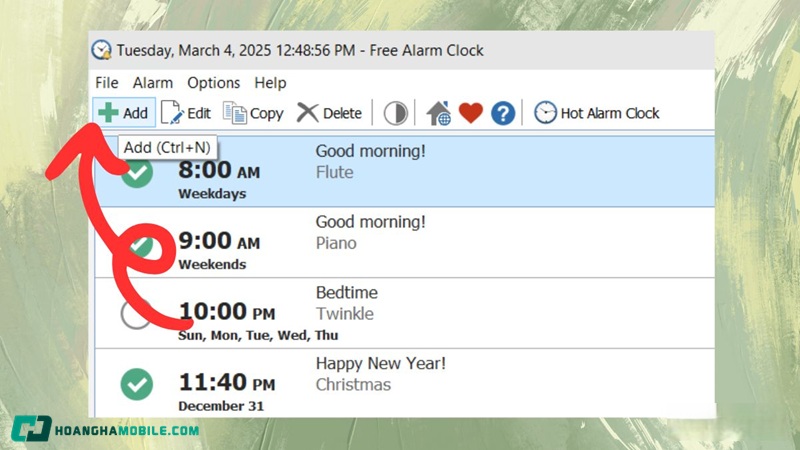This screenshot has width=800, height=450.
Task: Enable the 10:00 PM Bedtime alarm circle
Action: pyautogui.click(x=135, y=313)
